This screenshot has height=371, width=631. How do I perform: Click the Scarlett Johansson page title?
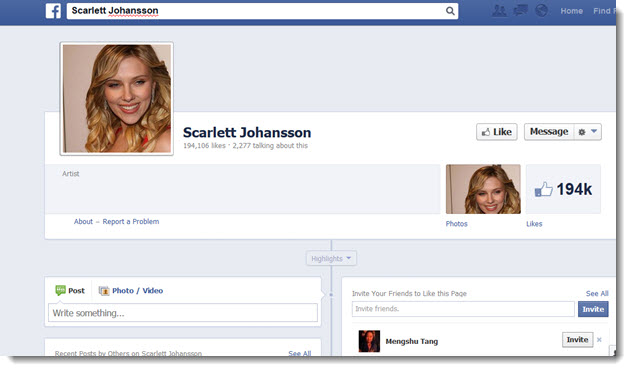pyautogui.click(x=247, y=132)
